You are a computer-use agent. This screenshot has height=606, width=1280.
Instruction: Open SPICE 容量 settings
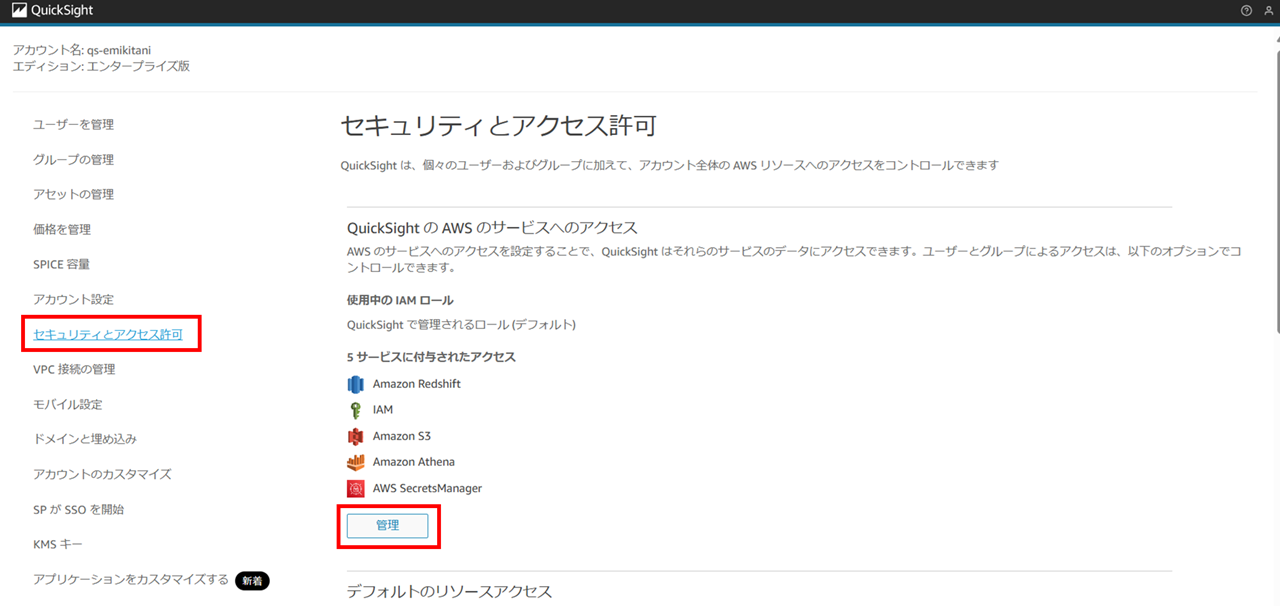click(61, 265)
